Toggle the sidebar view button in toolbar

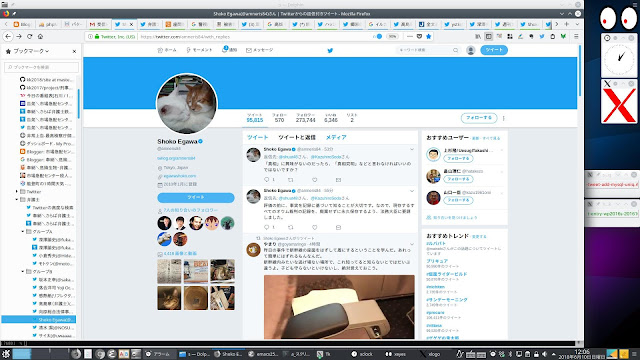(x=489, y=36)
